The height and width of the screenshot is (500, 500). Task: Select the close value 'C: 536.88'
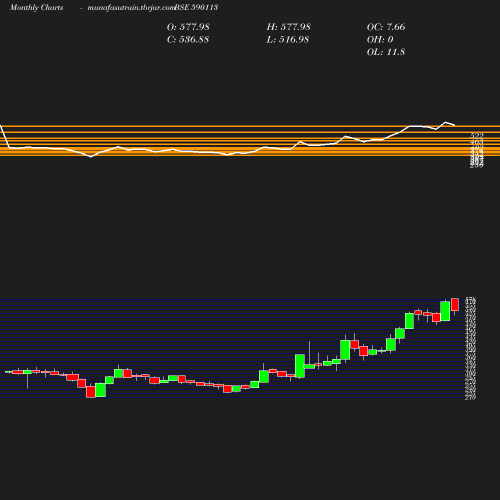coord(188,40)
